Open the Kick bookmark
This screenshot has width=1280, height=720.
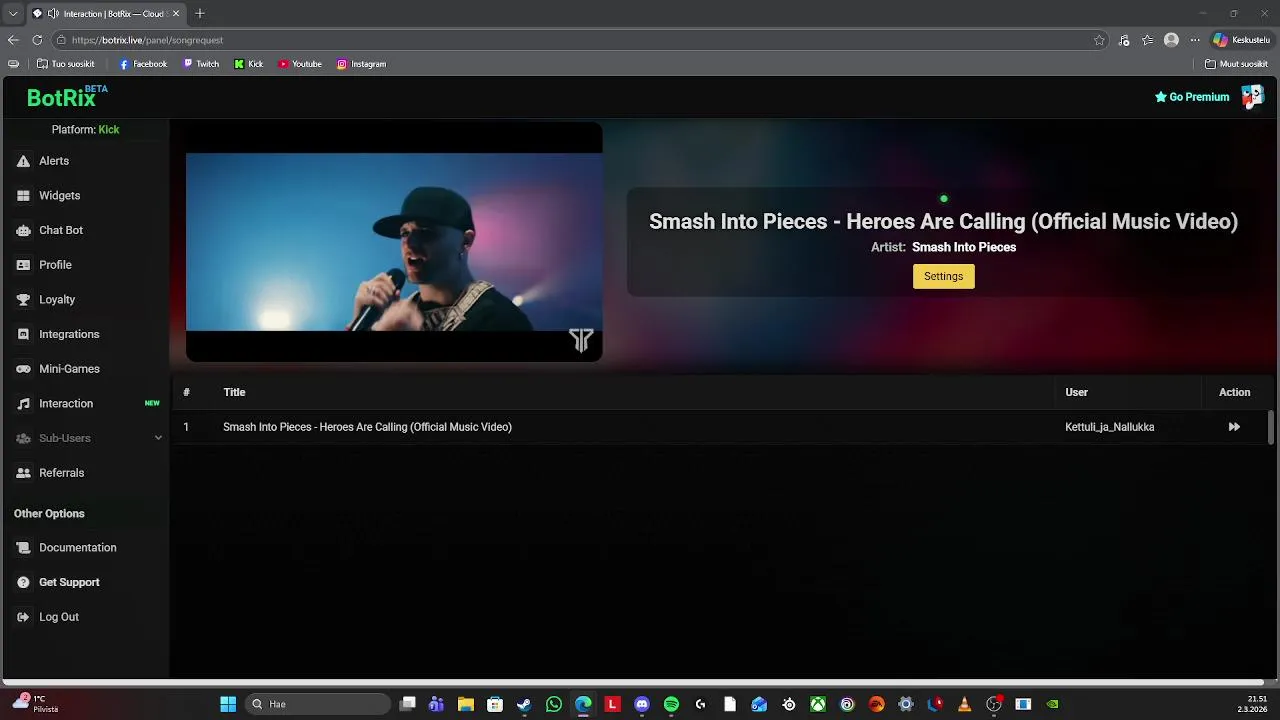point(249,64)
